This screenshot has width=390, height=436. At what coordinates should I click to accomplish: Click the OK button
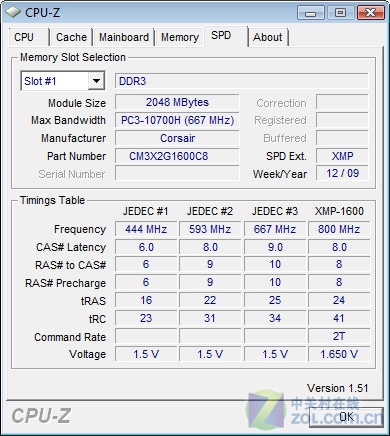[x=346, y=417]
